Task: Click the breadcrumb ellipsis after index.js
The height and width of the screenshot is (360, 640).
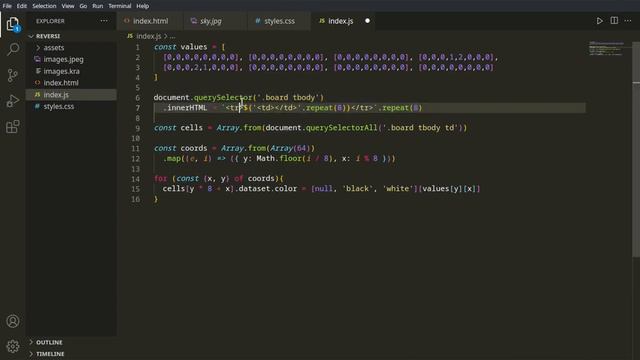Action: 173,36
